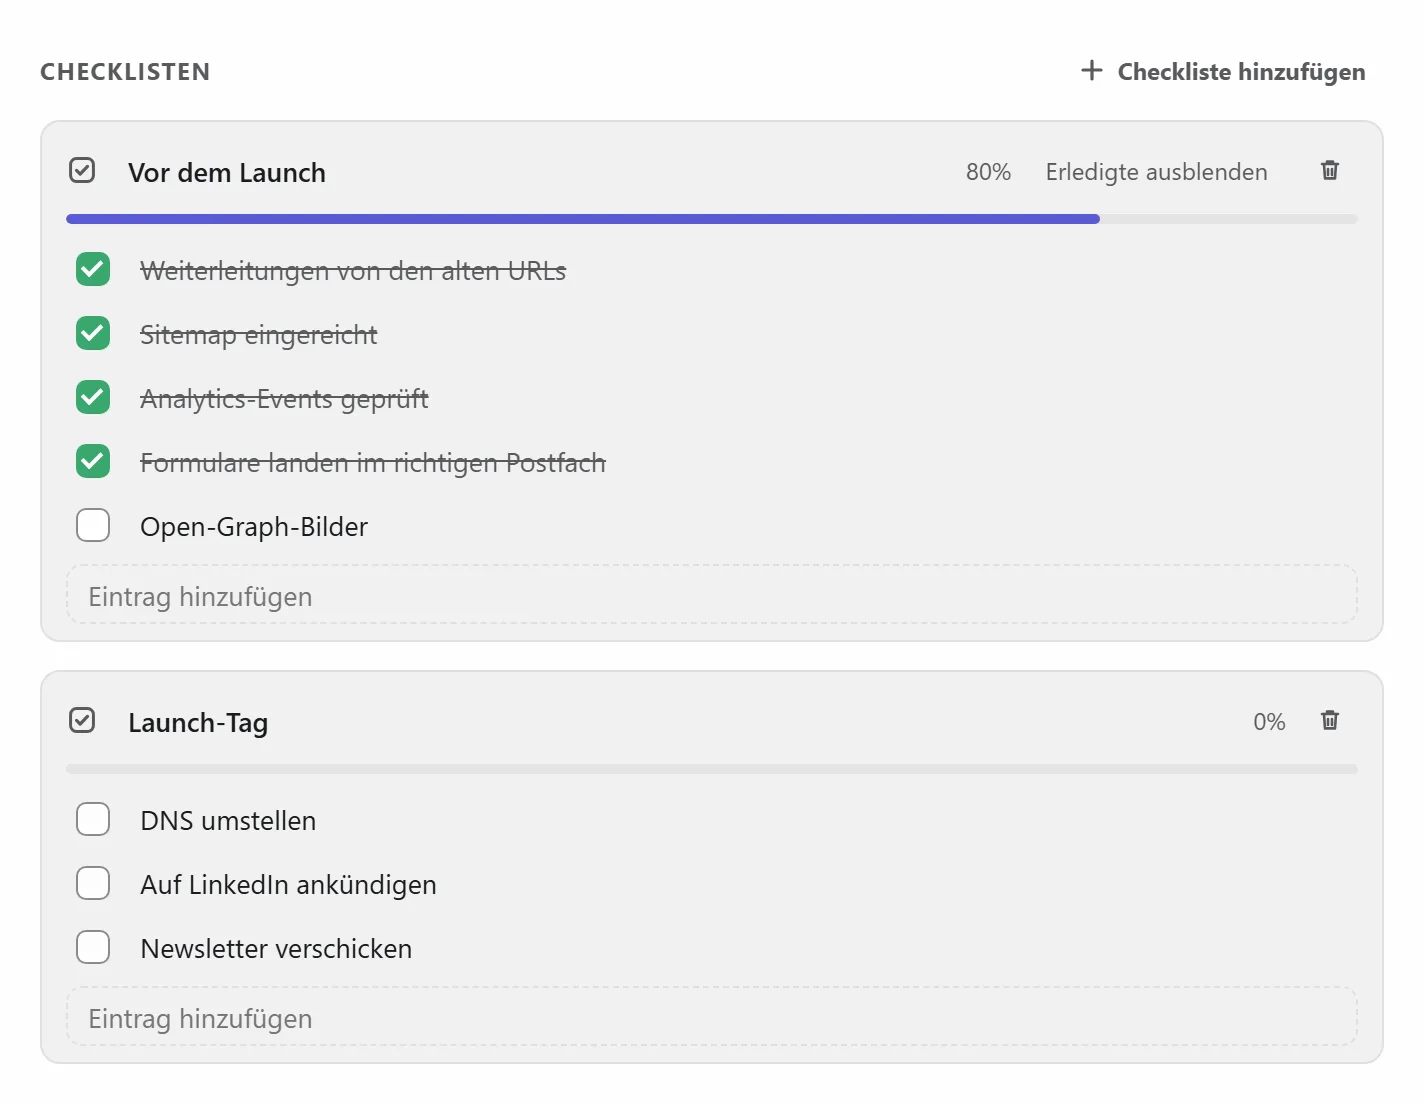Uncheck Analytics-Events geprüft item

[93, 397]
